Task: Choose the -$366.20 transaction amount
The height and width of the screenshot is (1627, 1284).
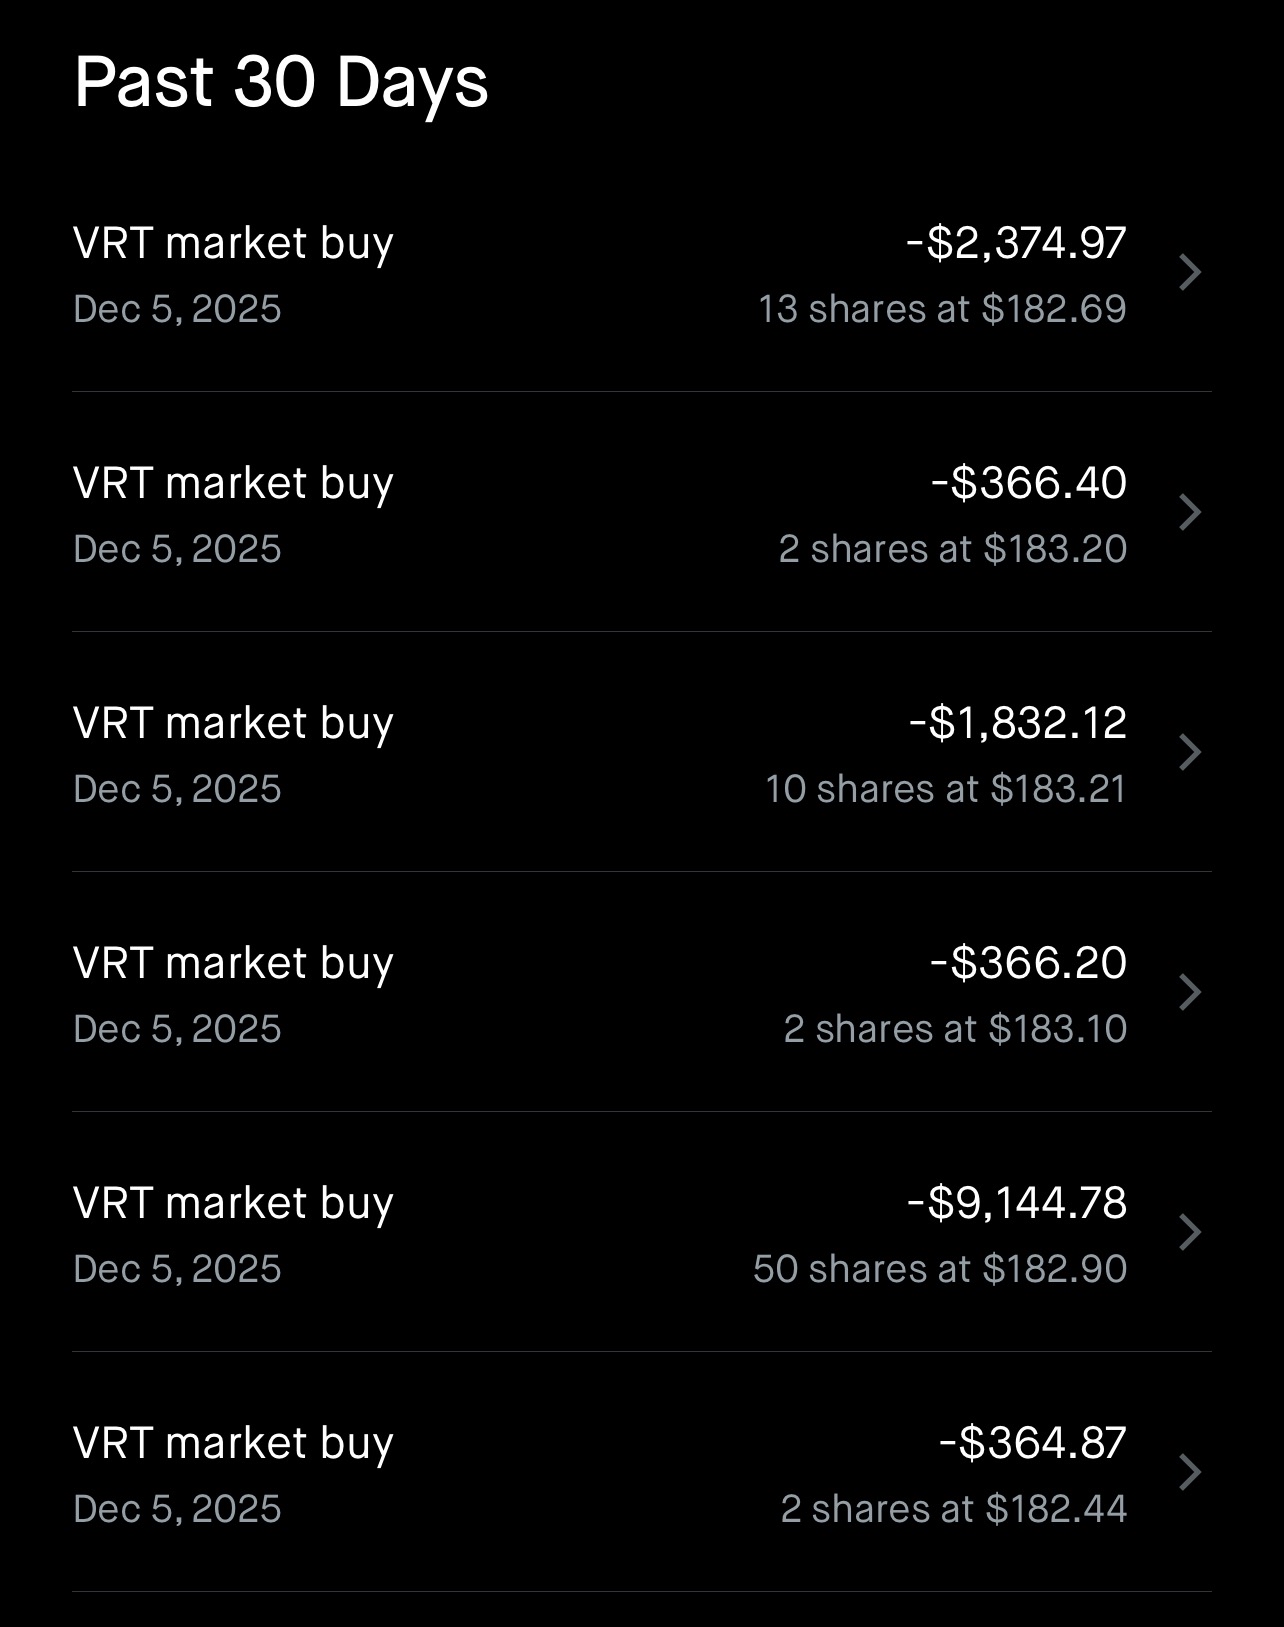Action: [x=1029, y=963]
